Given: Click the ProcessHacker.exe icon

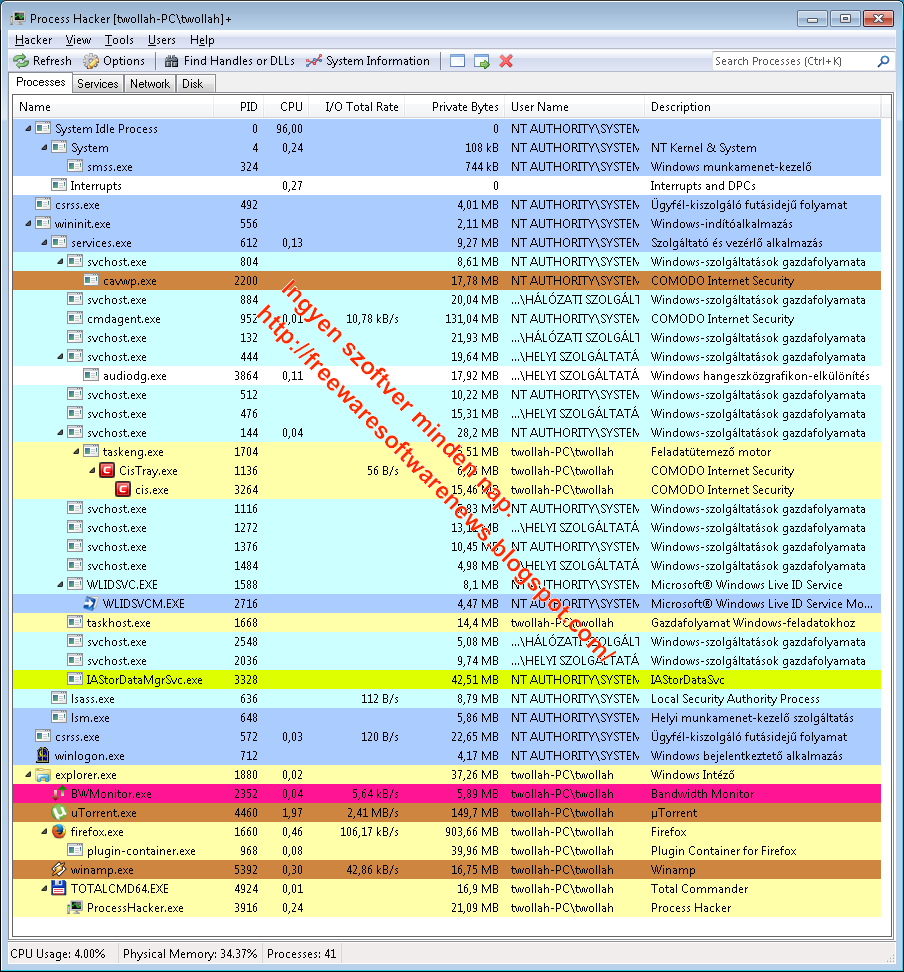Looking at the screenshot, I should [75, 908].
